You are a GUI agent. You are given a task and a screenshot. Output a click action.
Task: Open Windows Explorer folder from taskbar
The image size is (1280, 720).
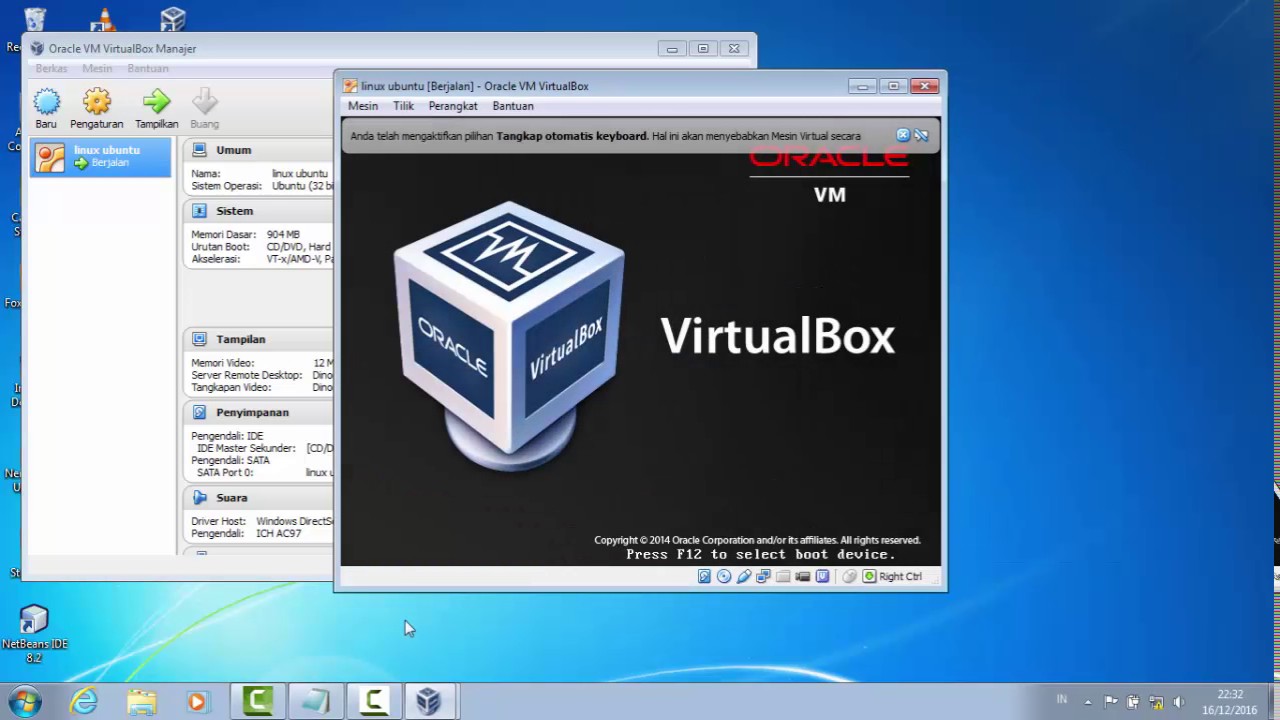pyautogui.click(x=142, y=701)
